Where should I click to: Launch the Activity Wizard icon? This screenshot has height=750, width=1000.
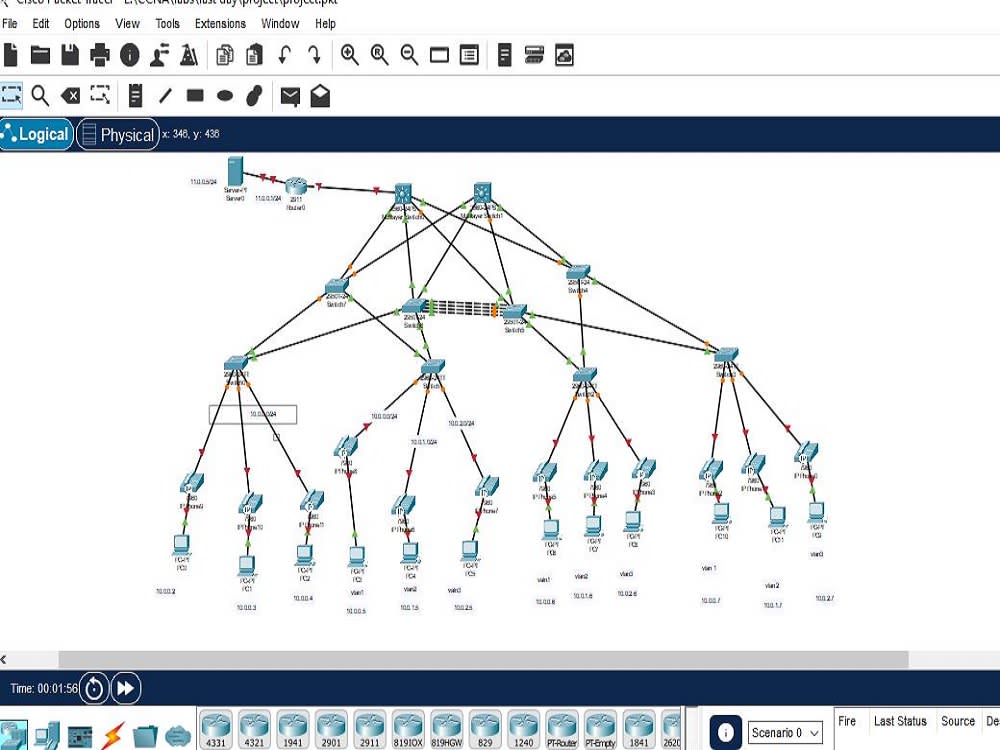point(189,55)
